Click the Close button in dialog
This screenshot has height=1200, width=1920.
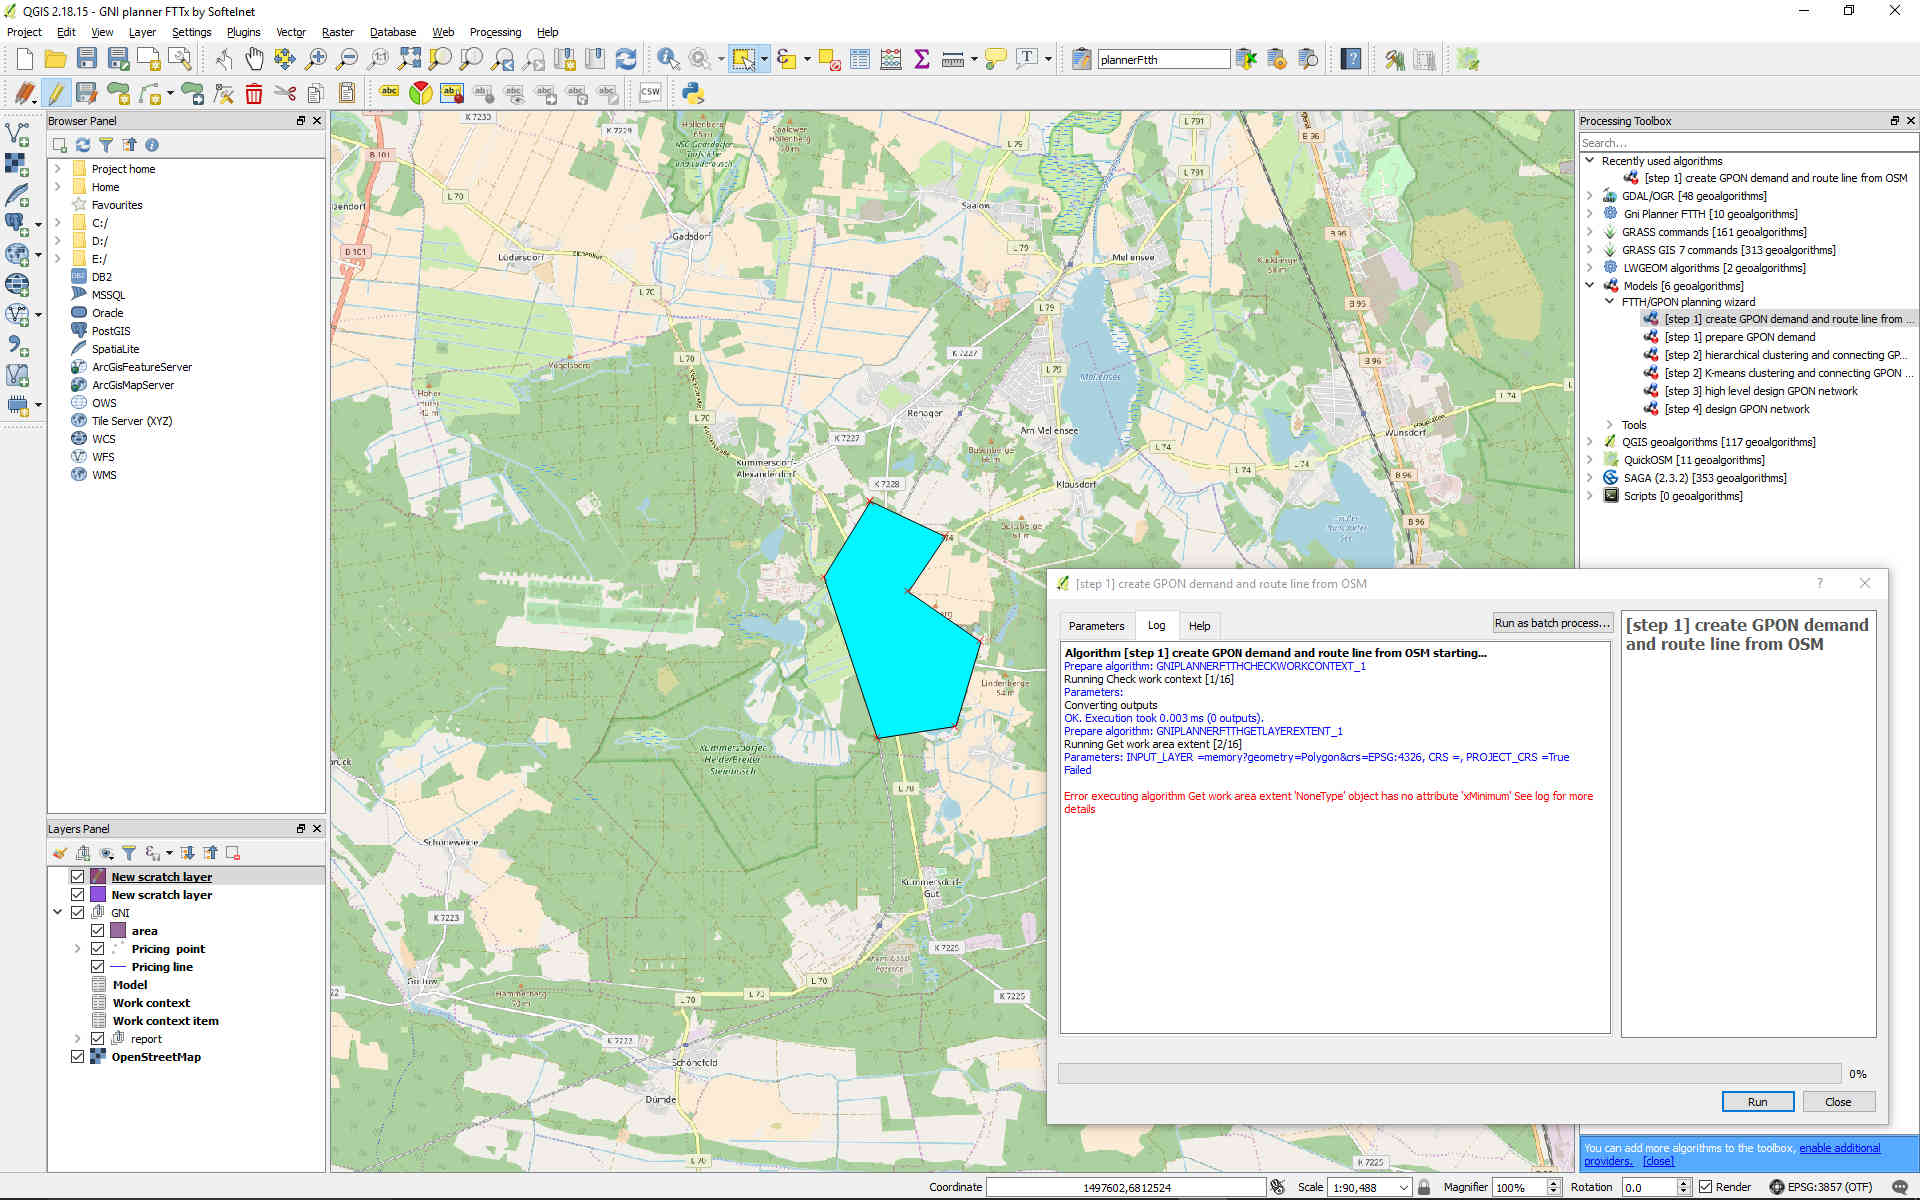pos(1838,1102)
